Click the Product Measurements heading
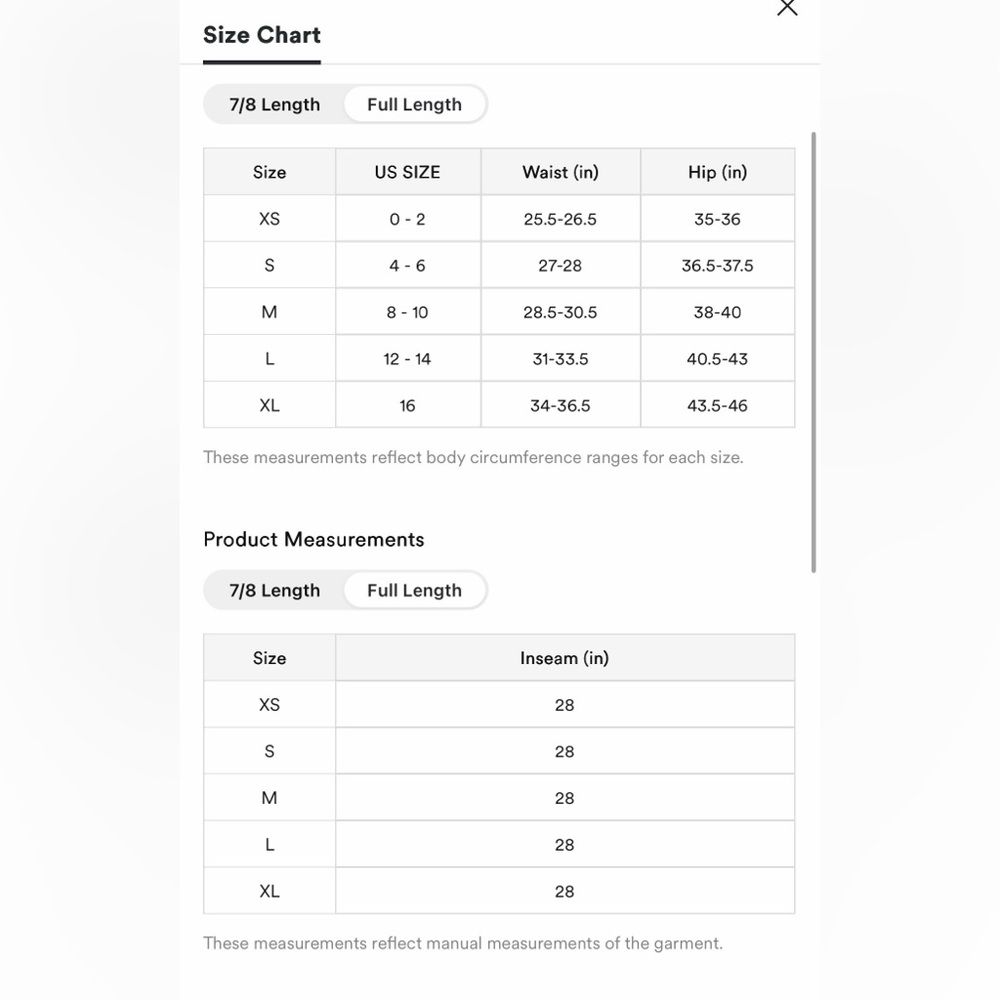The height and width of the screenshot is (1000, 1000). [313, 540]
